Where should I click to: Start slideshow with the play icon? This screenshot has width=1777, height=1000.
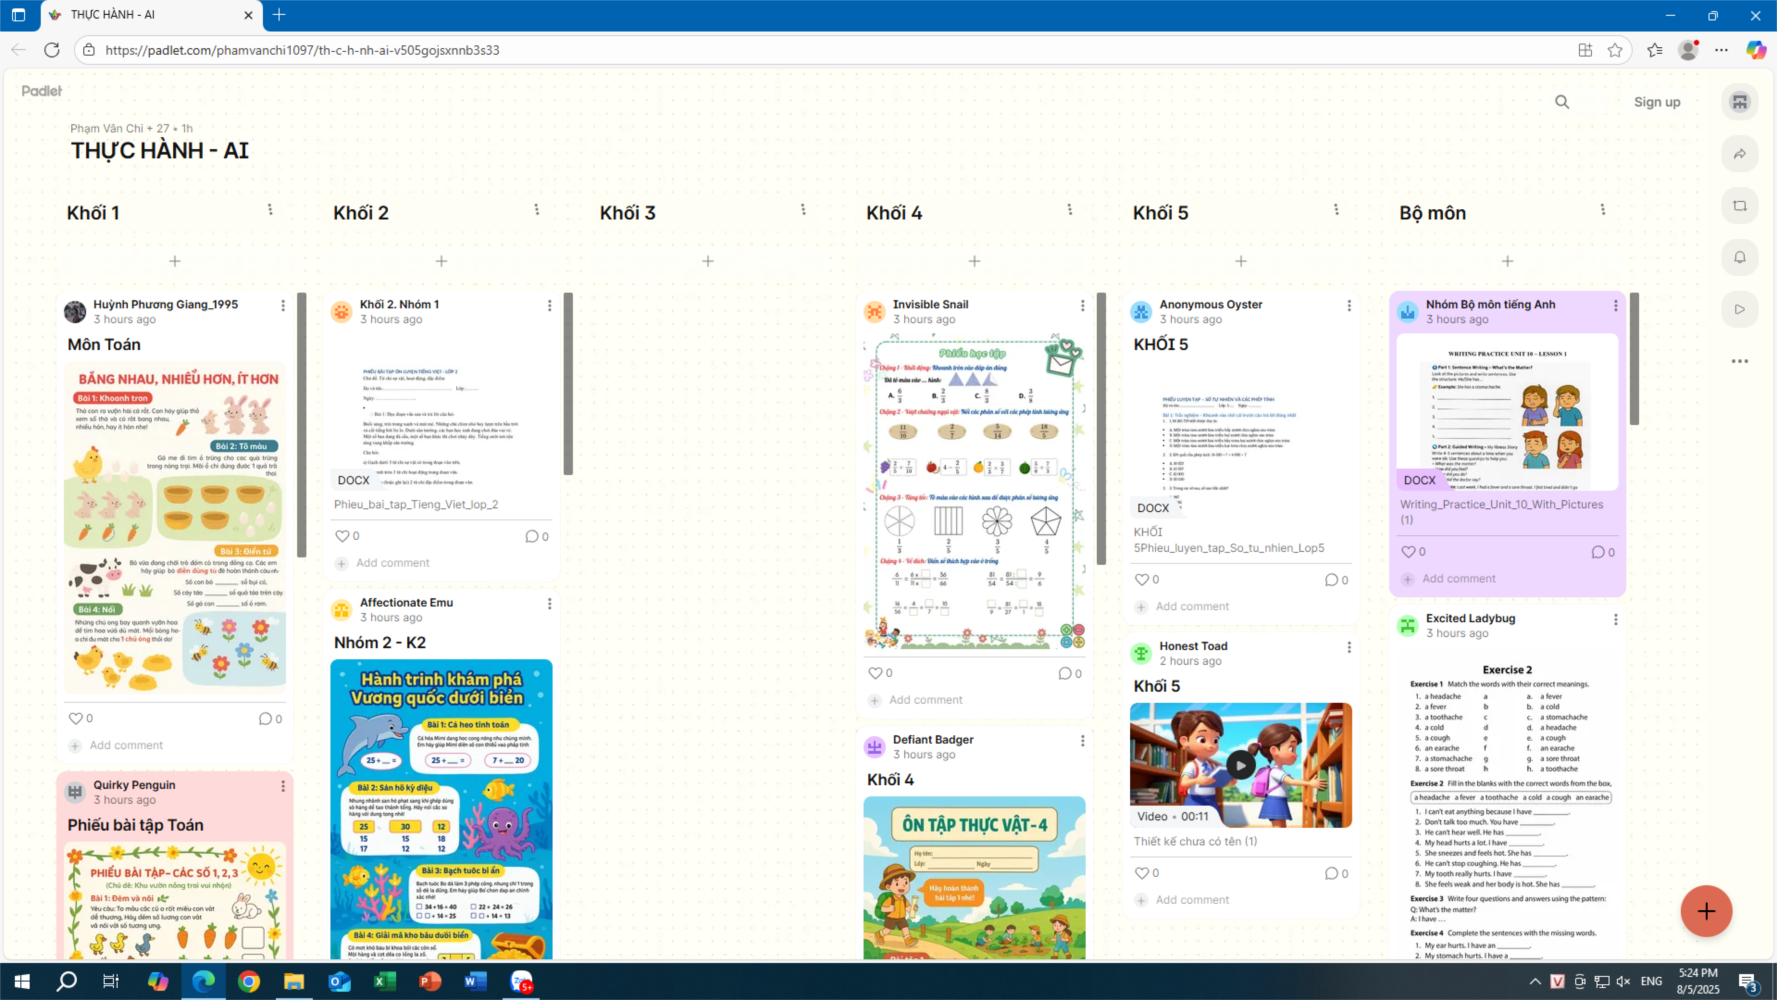[x=1740, y=309]
